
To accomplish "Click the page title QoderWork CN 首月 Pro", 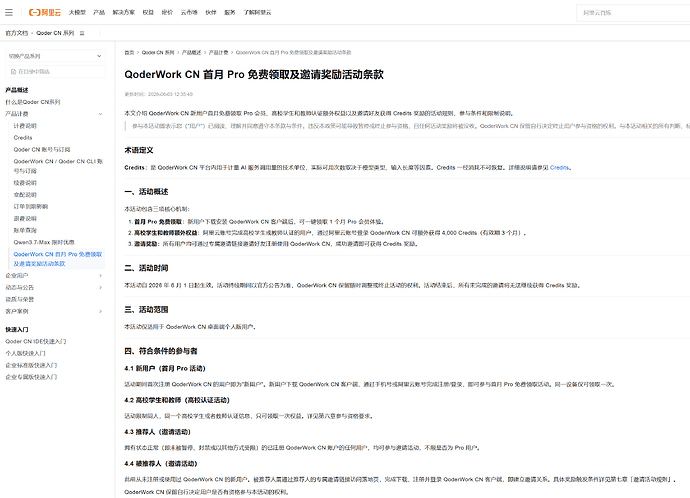I will 254,74.
